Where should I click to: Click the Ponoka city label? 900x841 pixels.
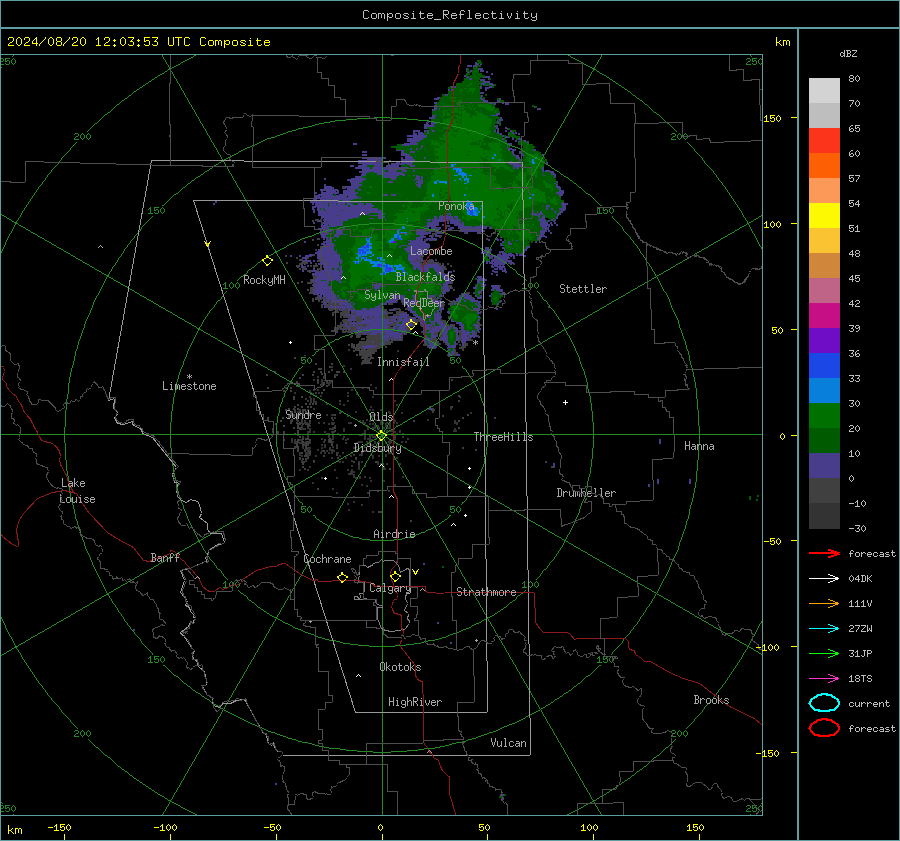(456, 206)
